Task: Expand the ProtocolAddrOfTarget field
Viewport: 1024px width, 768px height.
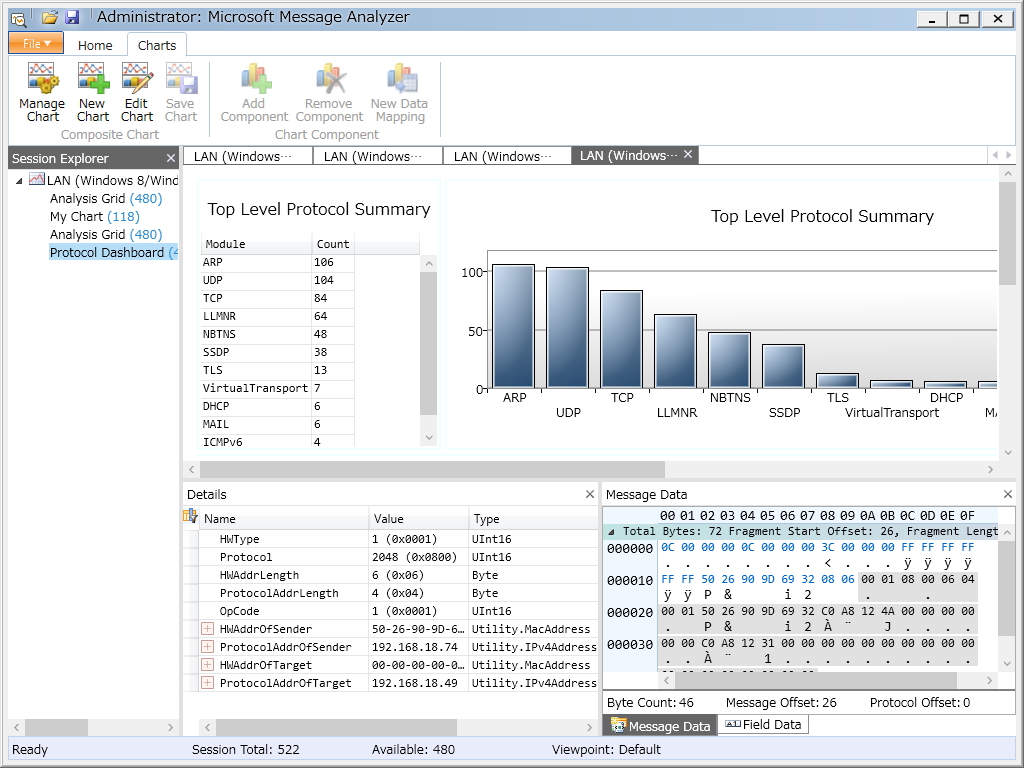Action: click(208, 683)
